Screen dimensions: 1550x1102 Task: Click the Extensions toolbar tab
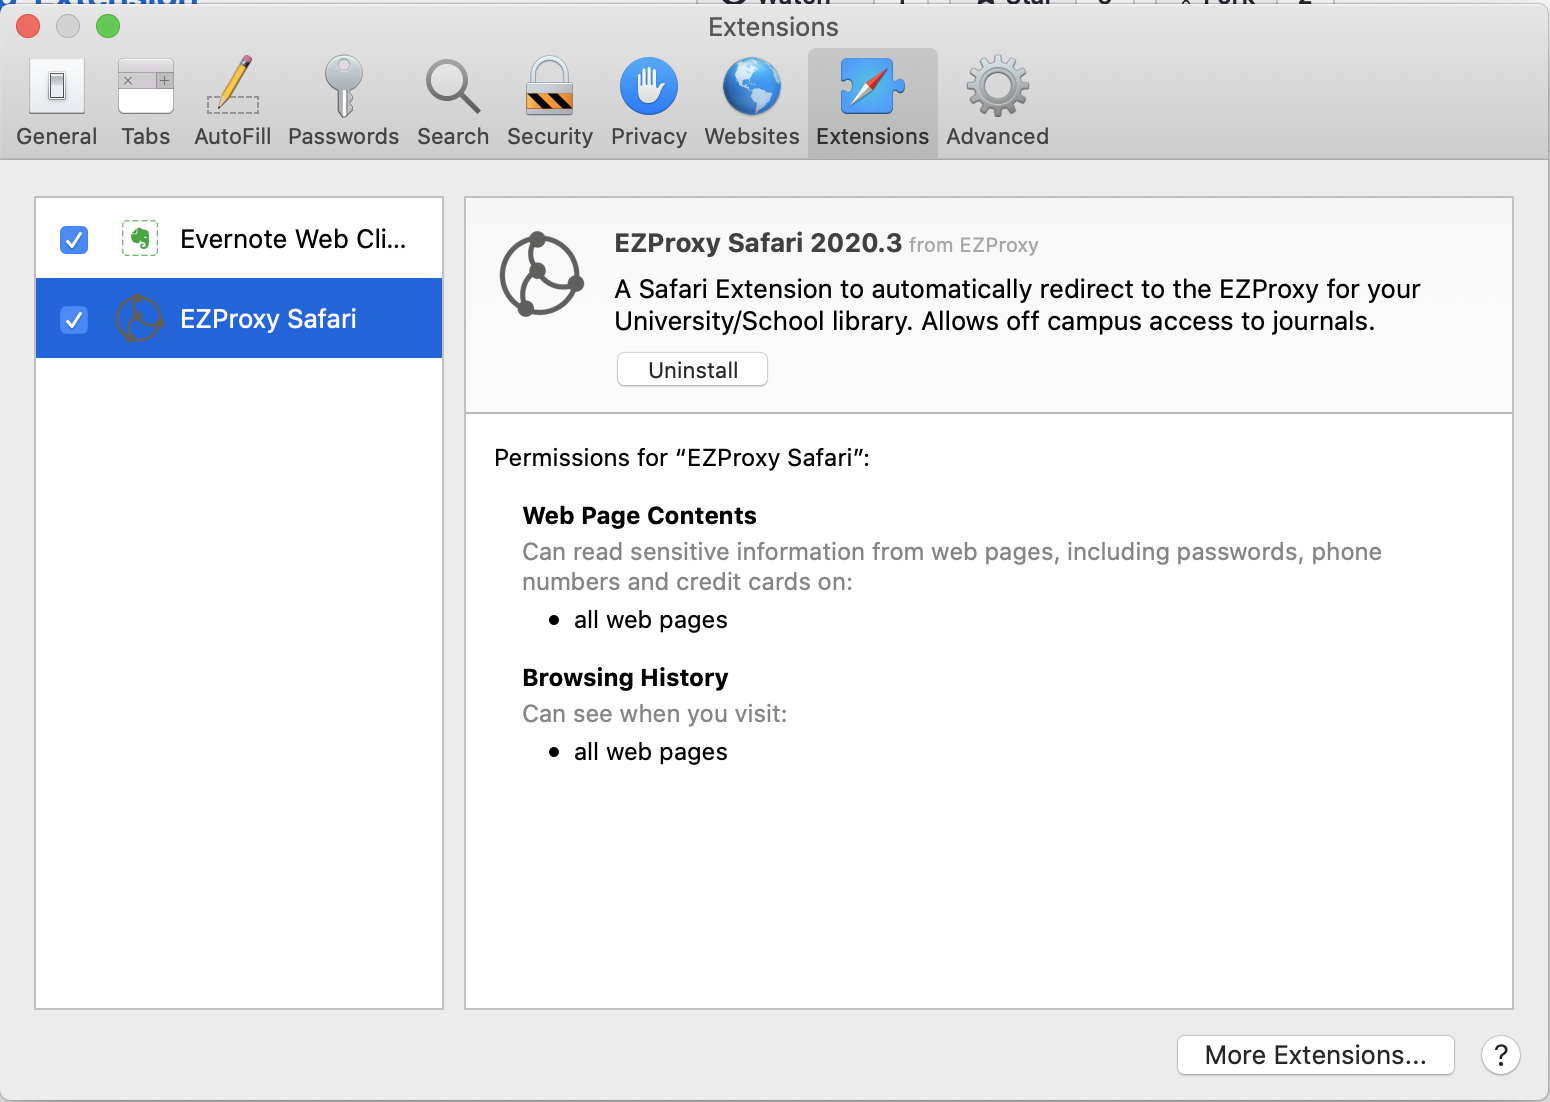point(871,100)
